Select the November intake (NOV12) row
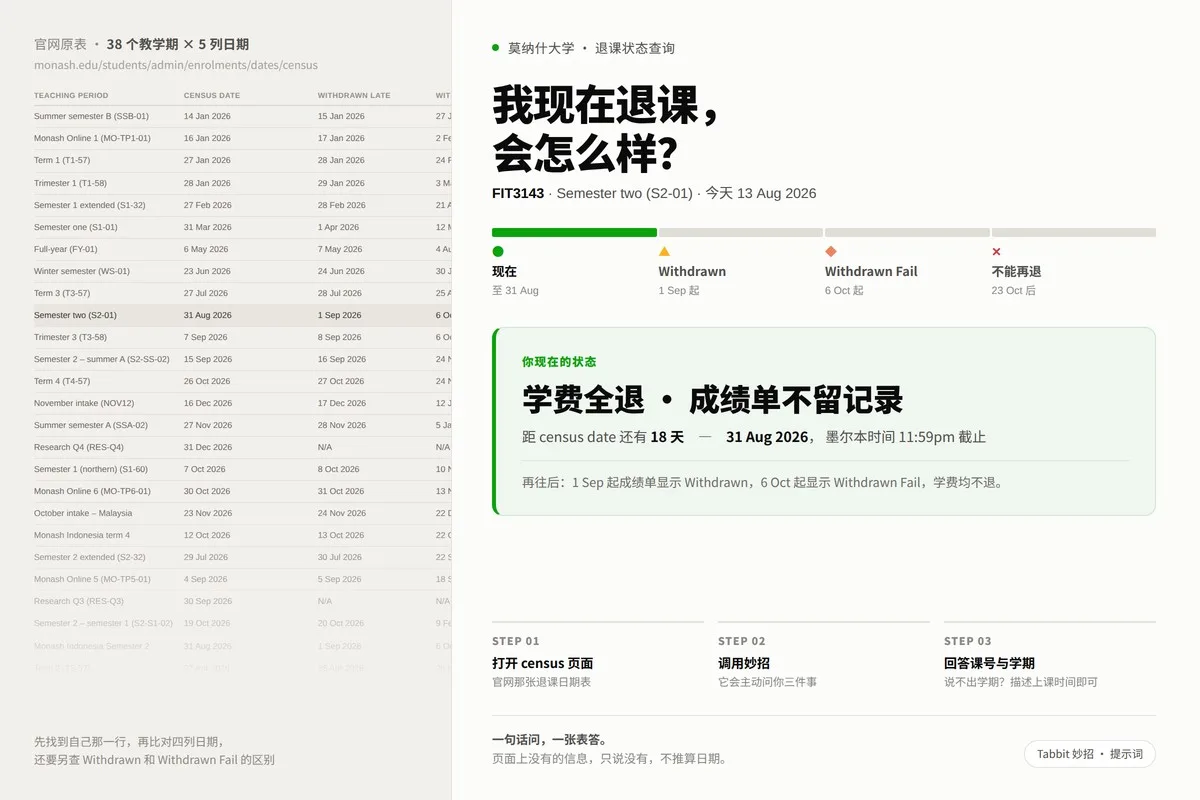This screenshot has height=800, width=1200. pos(243,403)
